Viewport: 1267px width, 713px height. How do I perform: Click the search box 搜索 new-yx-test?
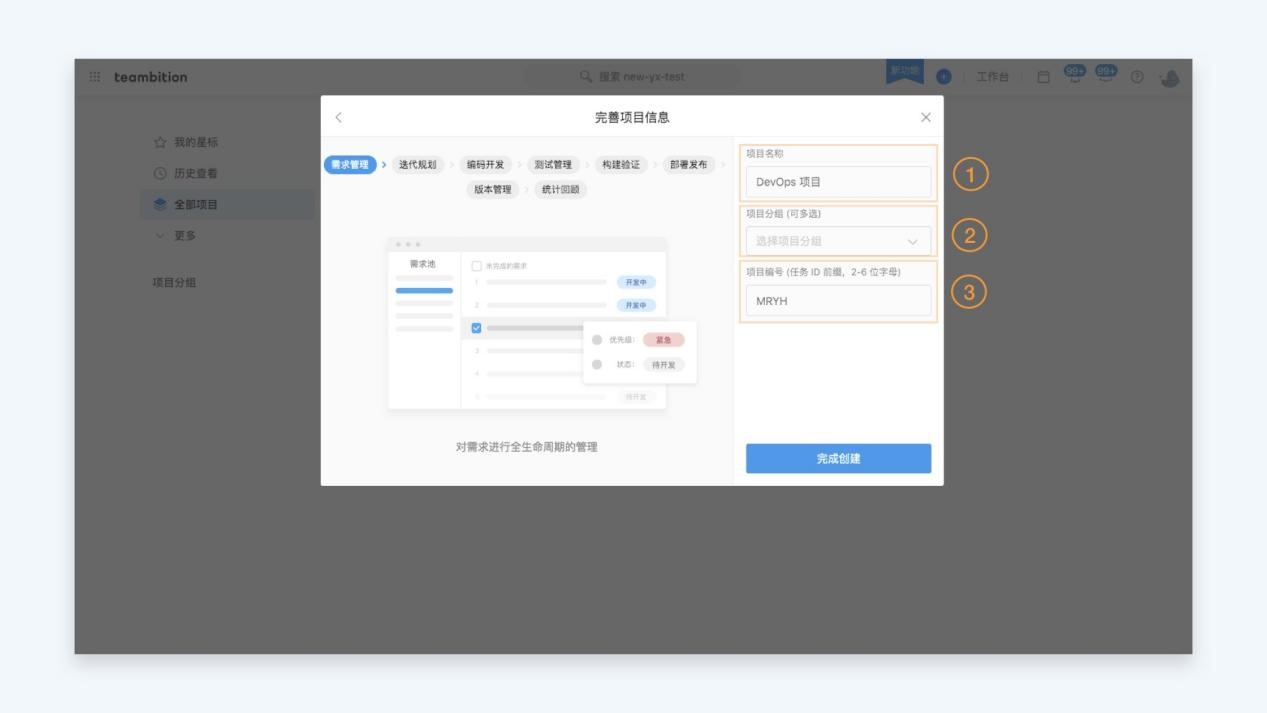pyautogui.click(x=632, y=77)
